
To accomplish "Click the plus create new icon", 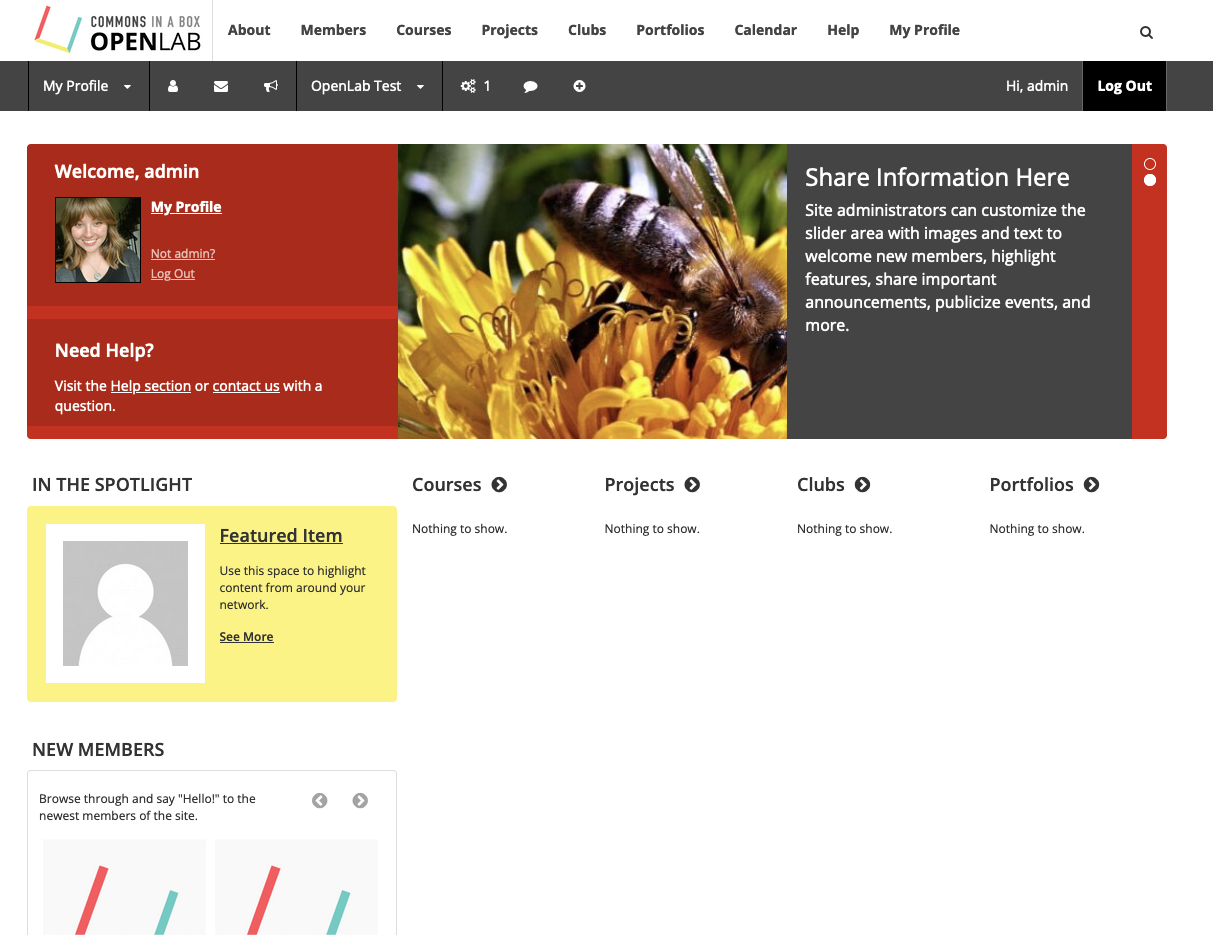I will click(x=579, y=86).
